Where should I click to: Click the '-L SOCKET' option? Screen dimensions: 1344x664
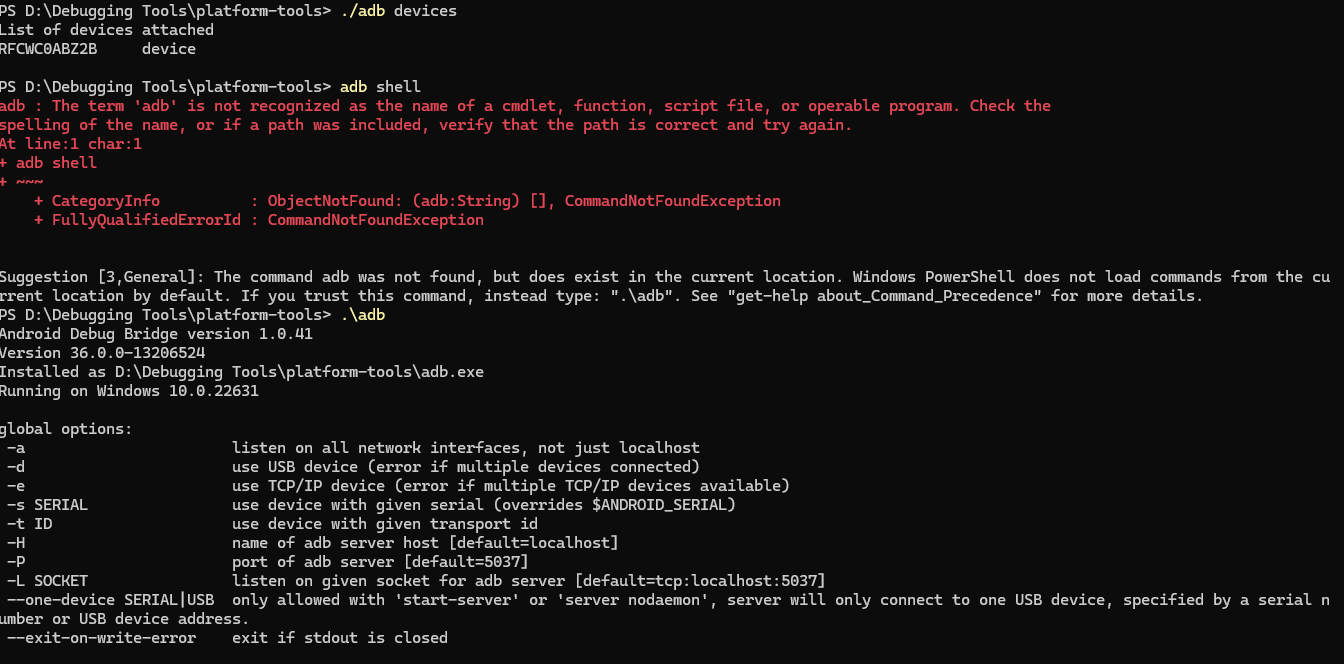(47, 581)
